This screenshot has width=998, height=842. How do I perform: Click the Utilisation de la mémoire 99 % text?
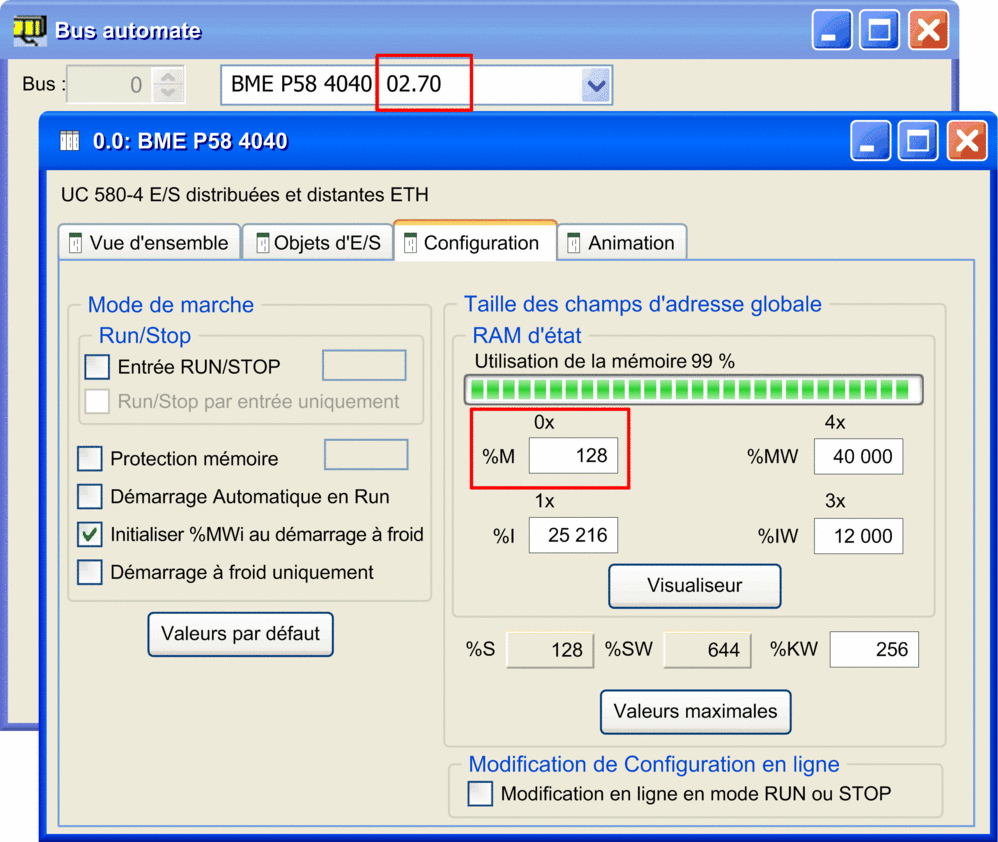point(605,361)
